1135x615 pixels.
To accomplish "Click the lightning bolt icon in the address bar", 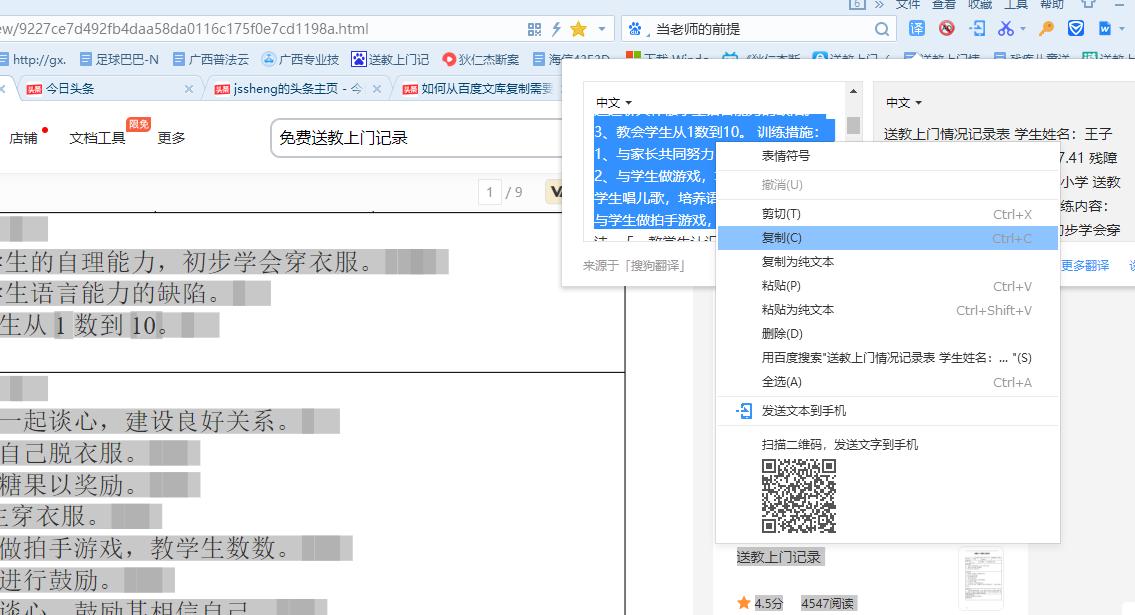I will [556, 29].
